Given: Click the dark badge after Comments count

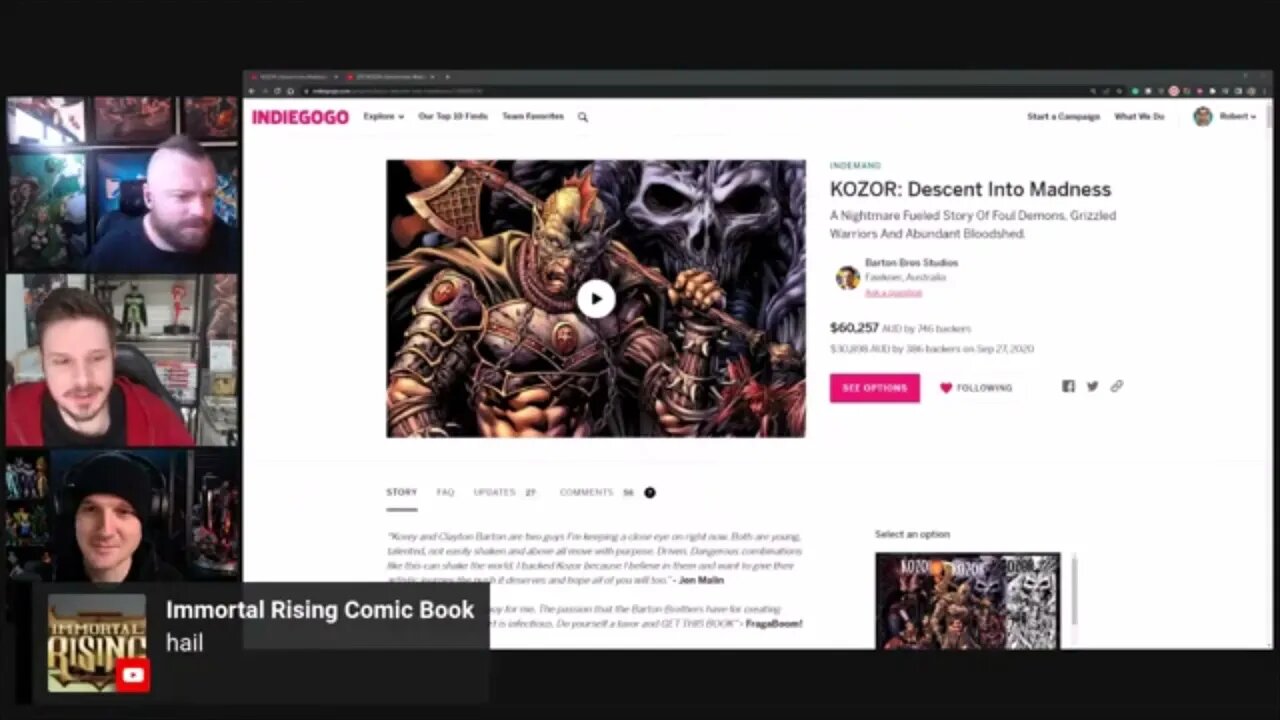Looking at the screenshot, I should click(x=650, y=492).
